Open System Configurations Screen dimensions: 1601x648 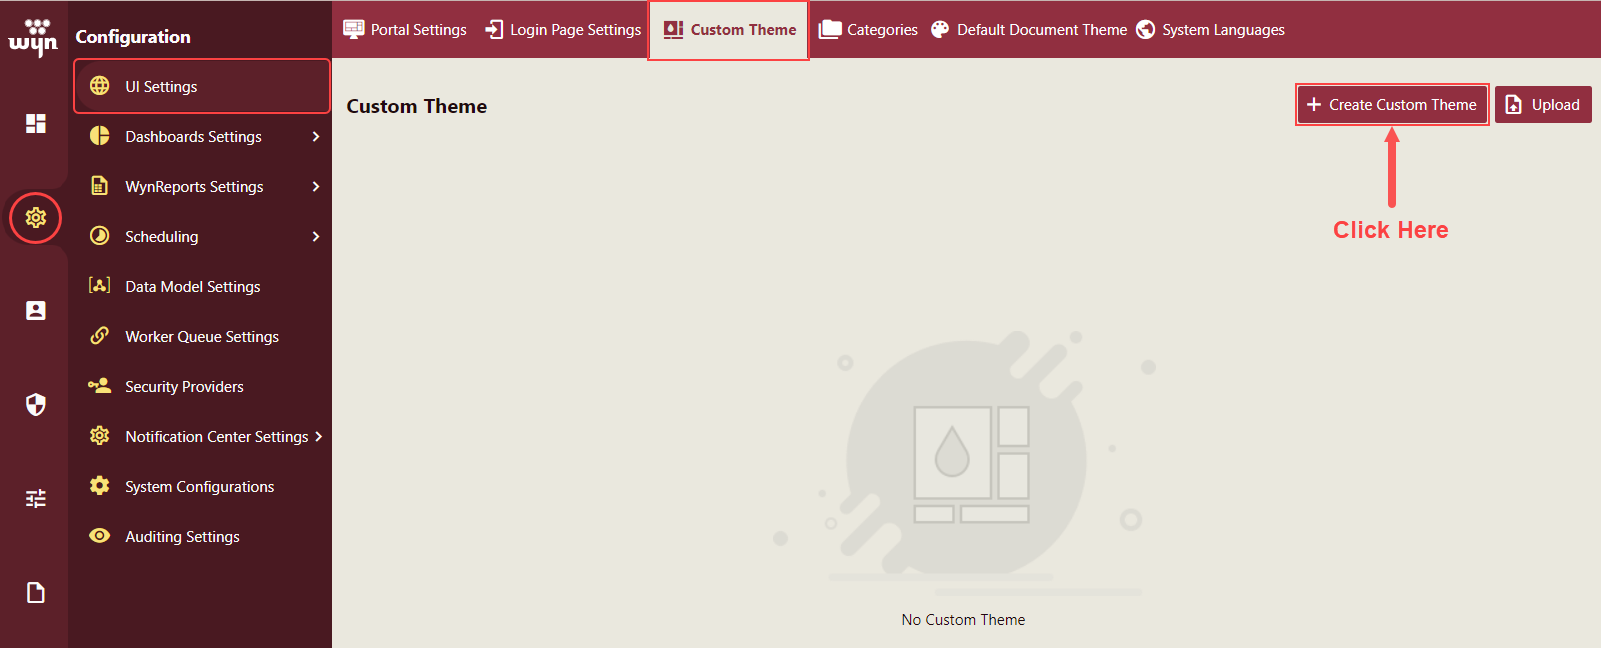202,486
